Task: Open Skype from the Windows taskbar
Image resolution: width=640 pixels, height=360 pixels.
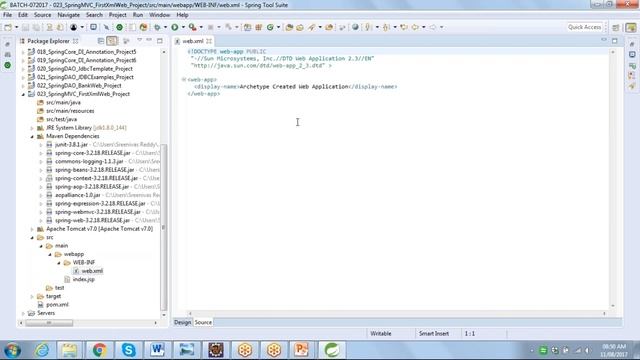Action: [128, 350]
